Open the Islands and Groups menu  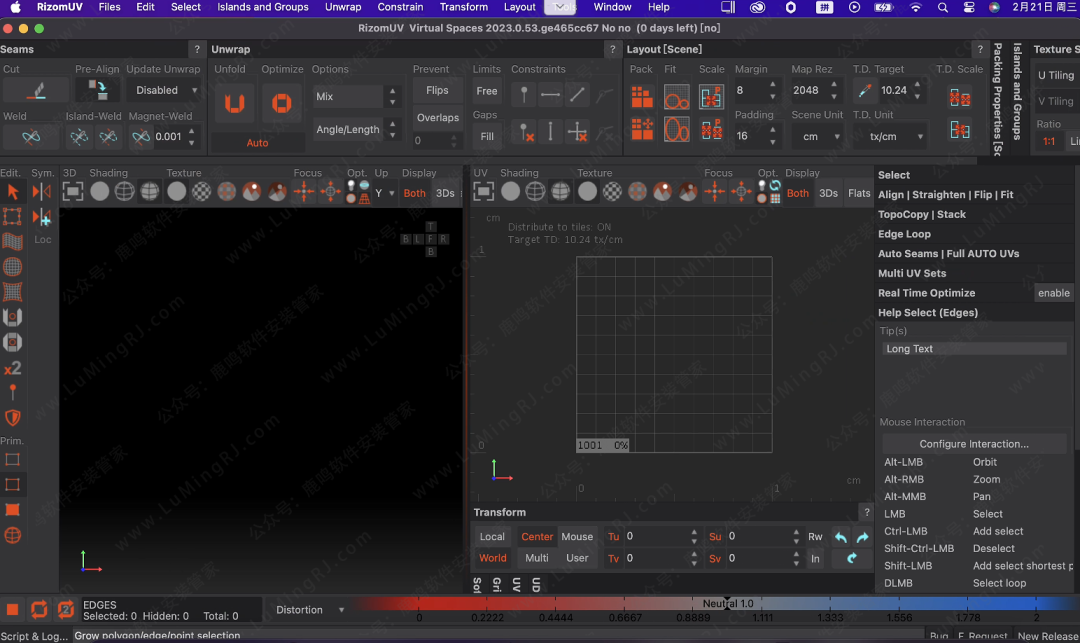(263, 7)
